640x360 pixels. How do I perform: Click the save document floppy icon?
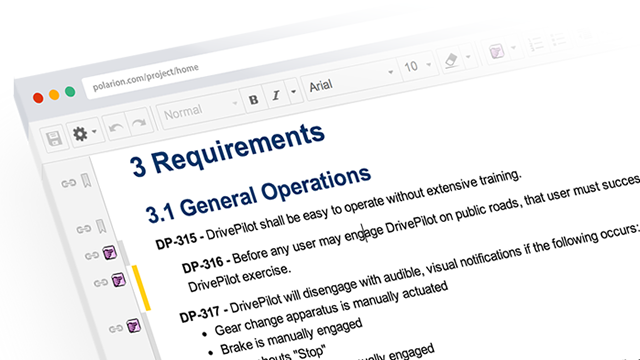(54, 138)
